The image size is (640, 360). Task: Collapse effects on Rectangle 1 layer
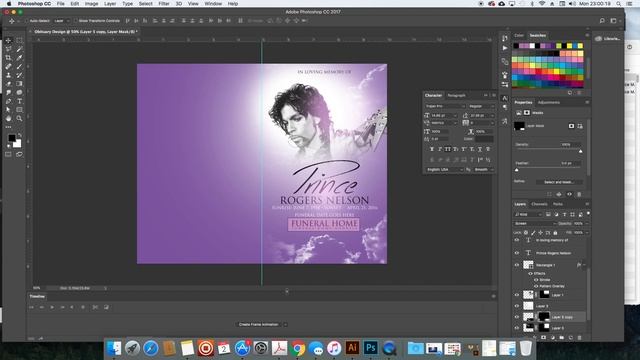point(584,265)
